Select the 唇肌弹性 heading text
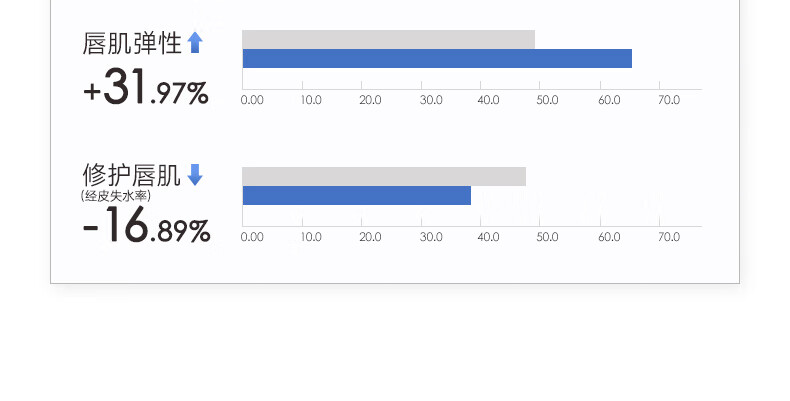The image size is (790, 401). 132,43
